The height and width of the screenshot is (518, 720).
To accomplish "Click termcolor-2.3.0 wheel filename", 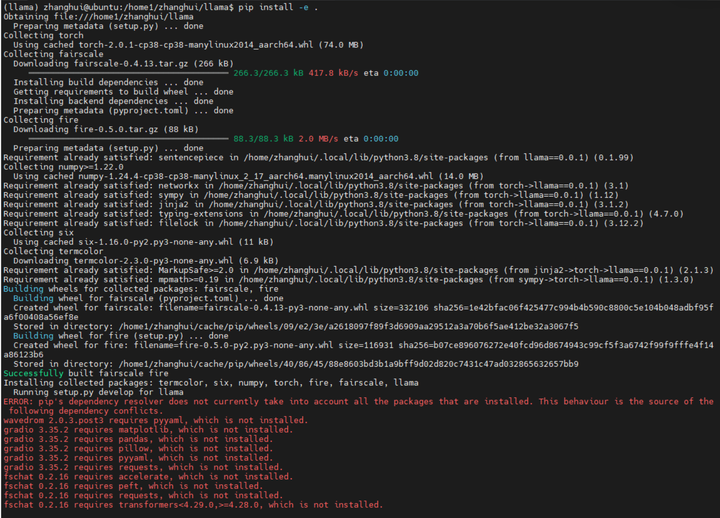I will [x=153, y=261].
